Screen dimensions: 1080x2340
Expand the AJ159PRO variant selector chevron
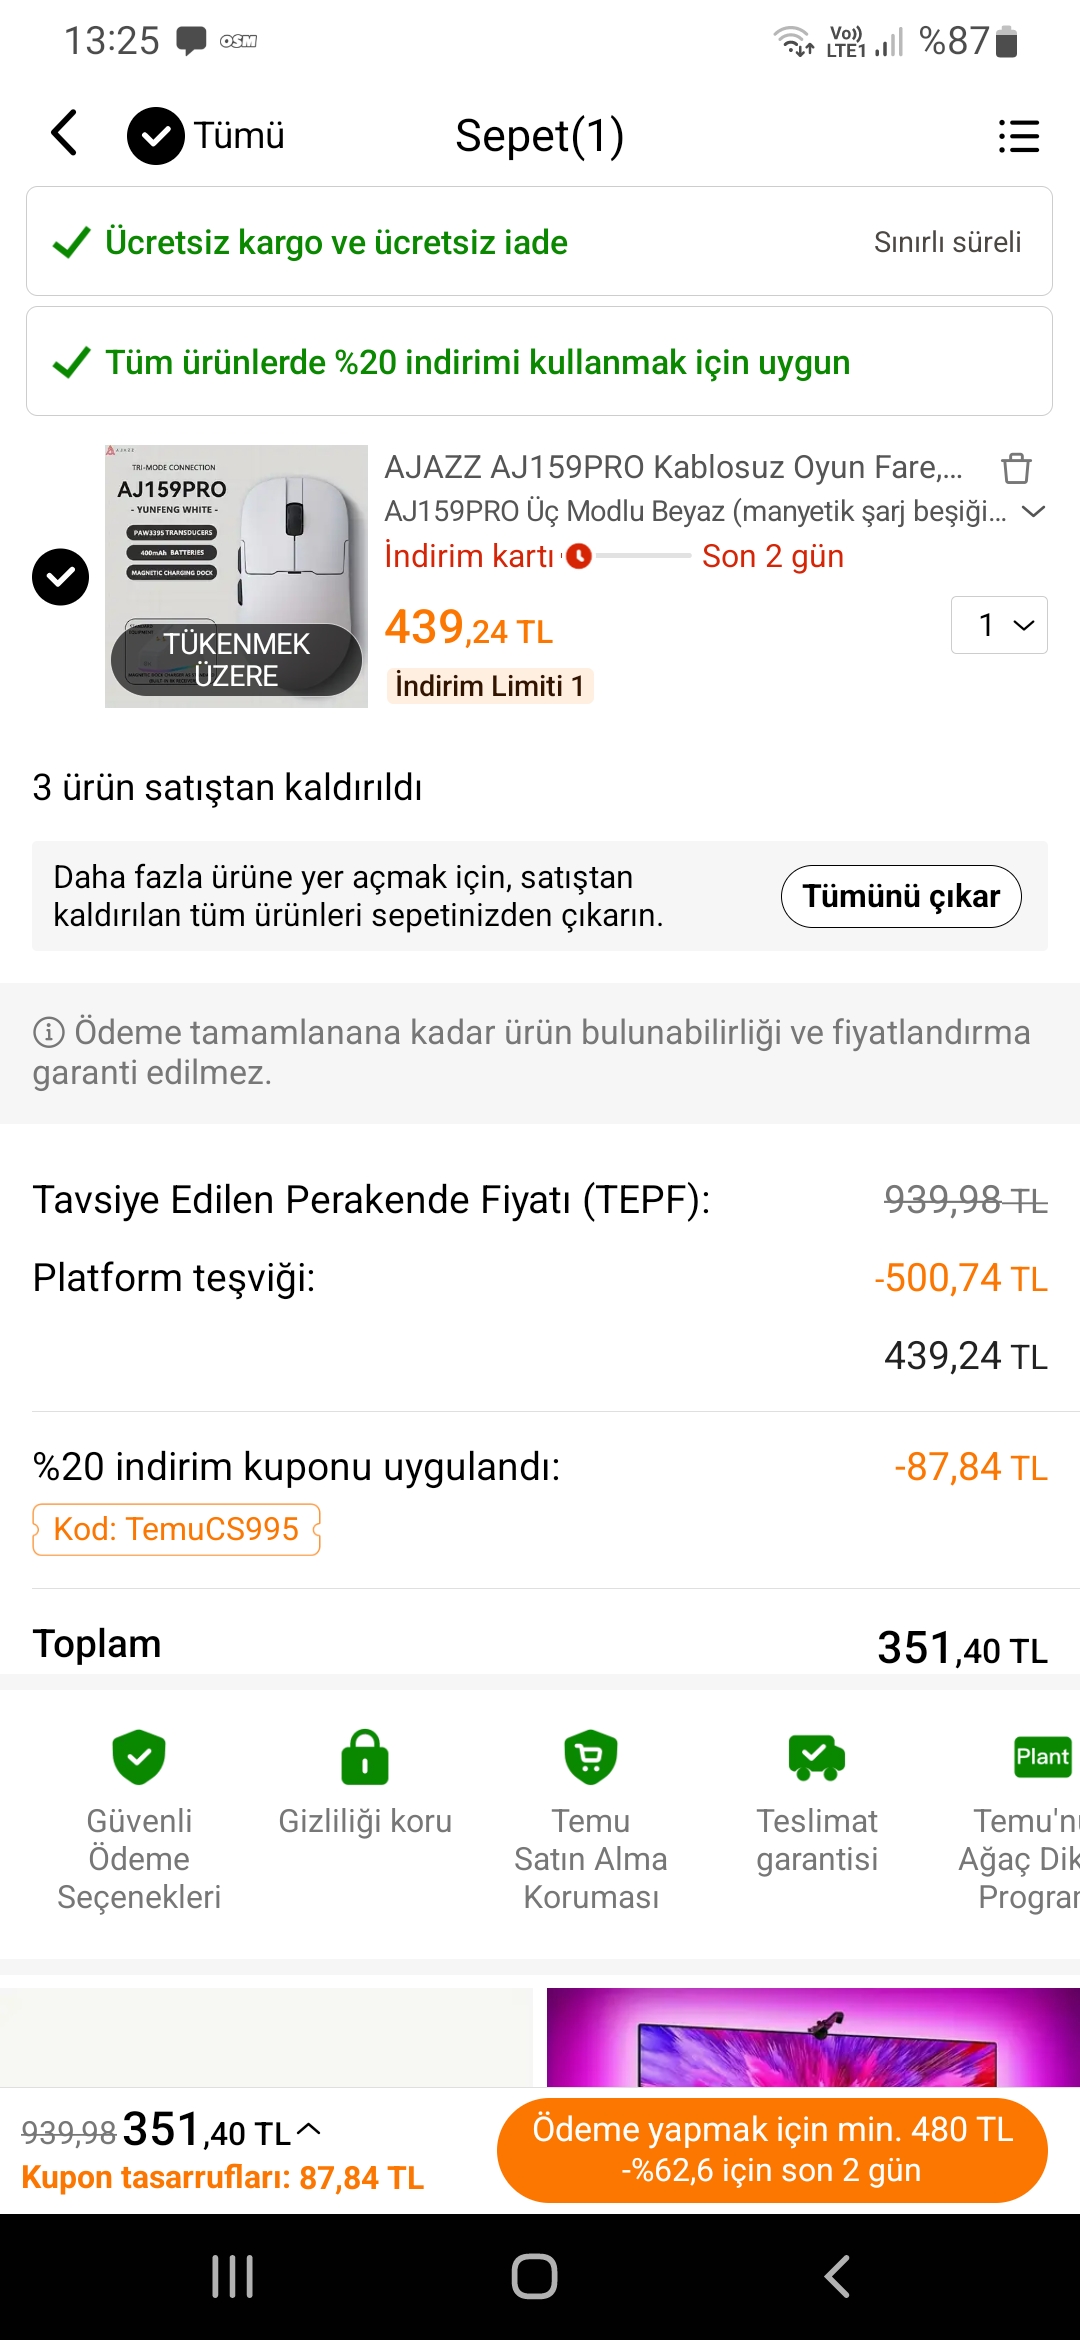(1033, 512)
